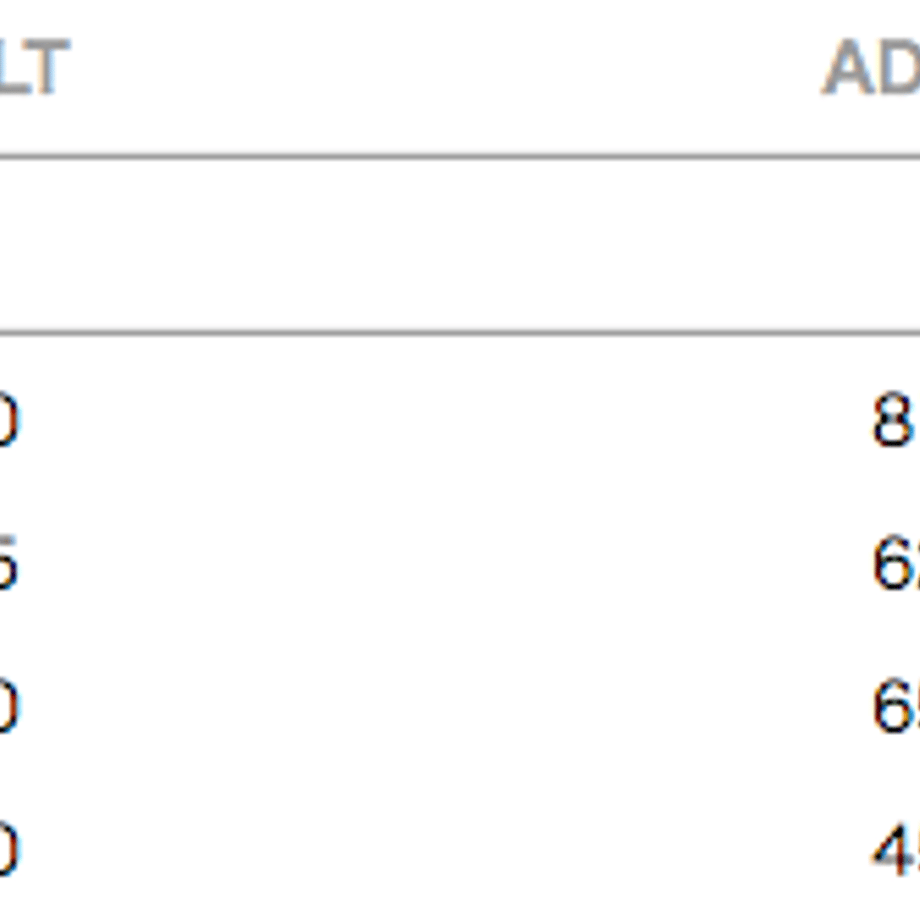
Task: Click the divider line directly below the headers
Action: click(460, 157)
